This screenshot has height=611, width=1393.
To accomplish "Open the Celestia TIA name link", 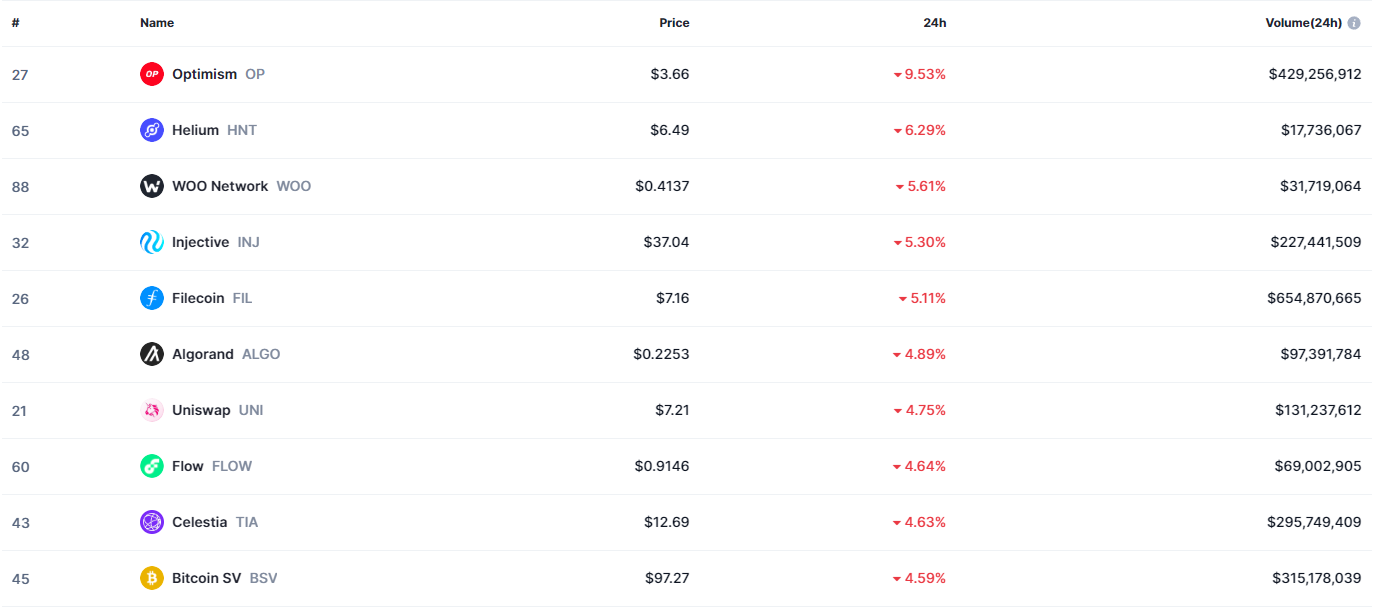I will 200,522.
